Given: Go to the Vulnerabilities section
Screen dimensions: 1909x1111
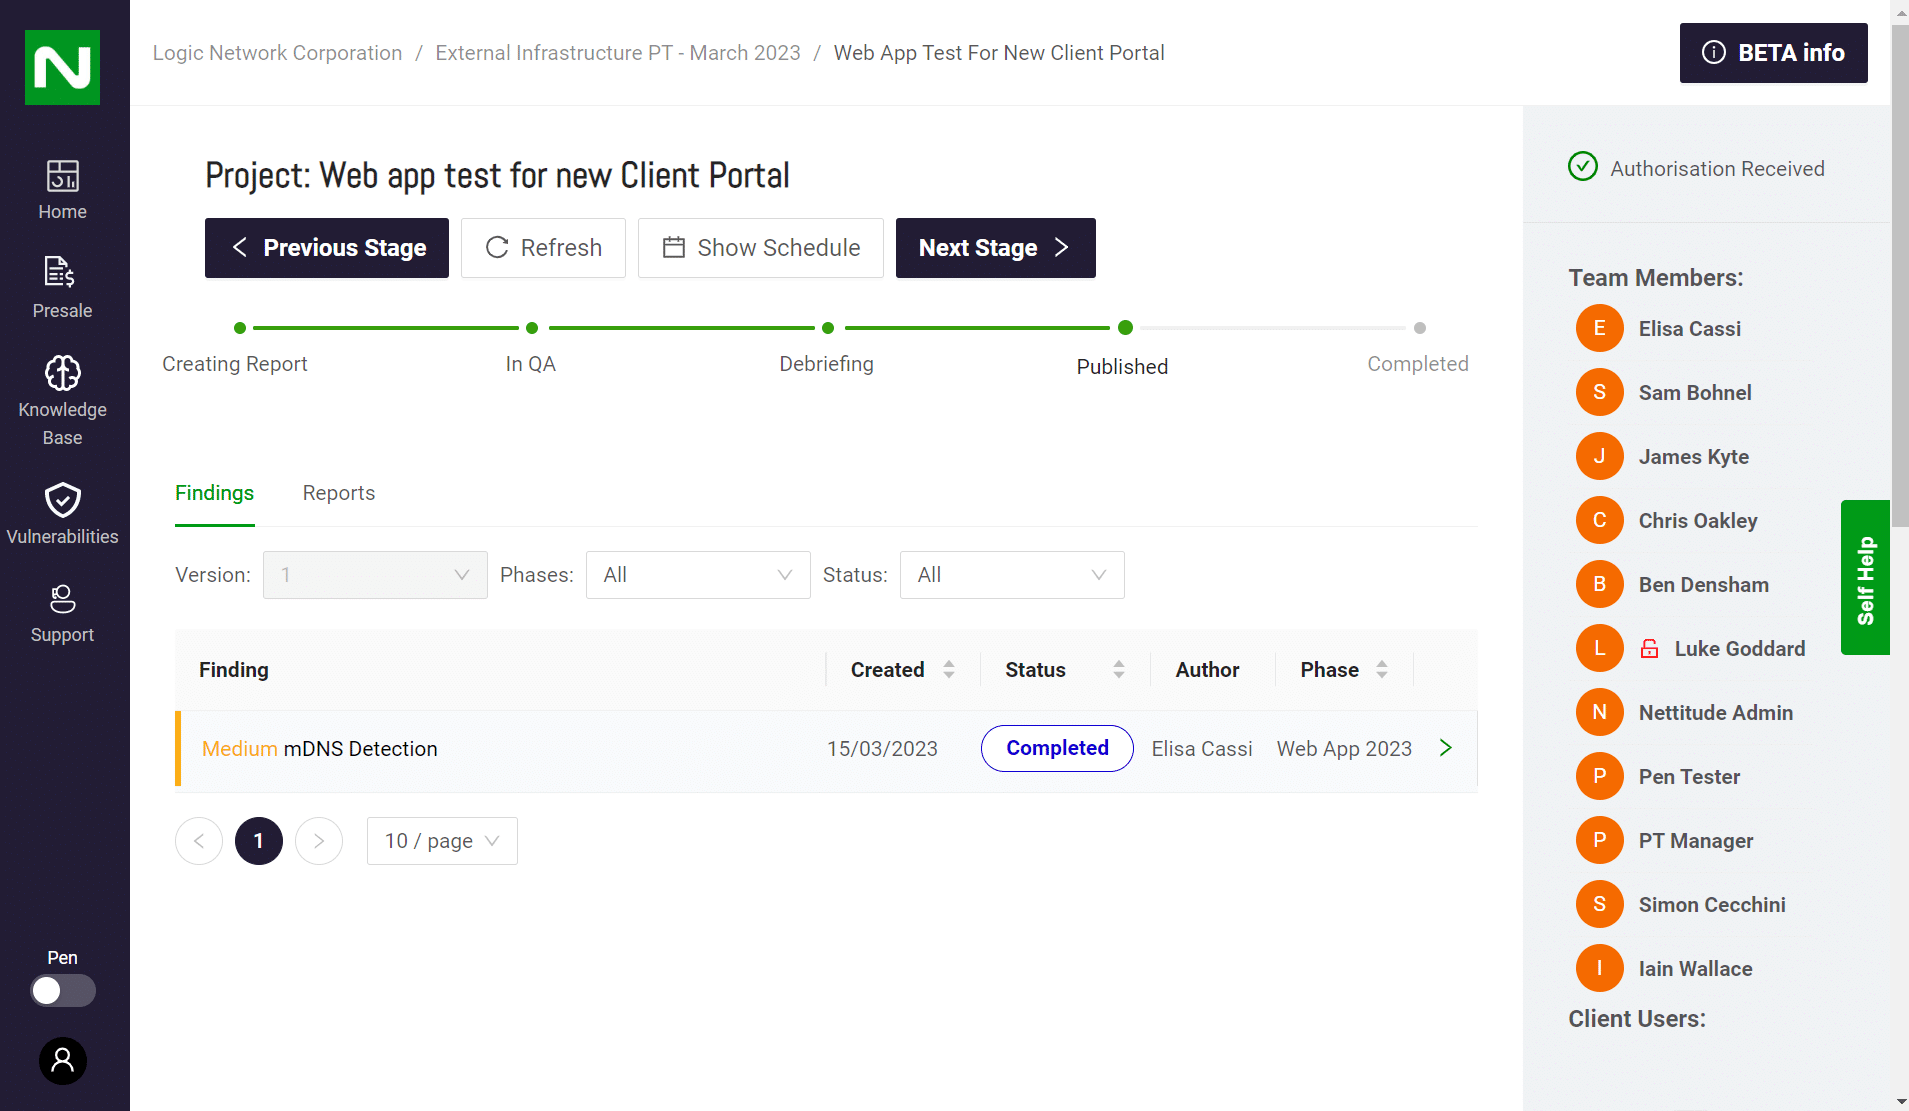Looking at the screenshot, I should click(x=62, y=513).
